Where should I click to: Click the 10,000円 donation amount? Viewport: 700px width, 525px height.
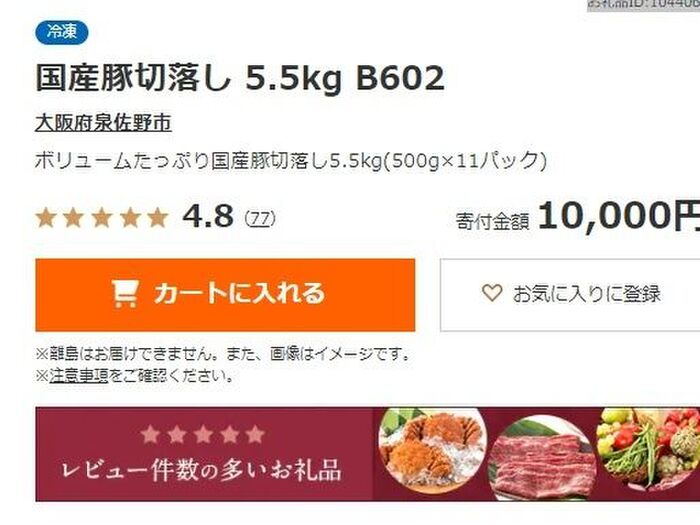[619, 216]
